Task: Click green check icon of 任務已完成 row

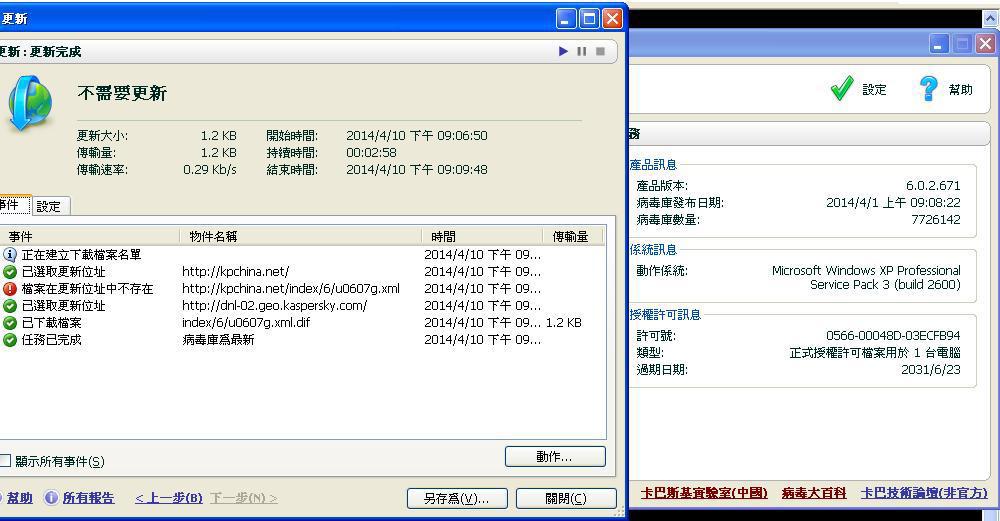Action: coord(10,340)
